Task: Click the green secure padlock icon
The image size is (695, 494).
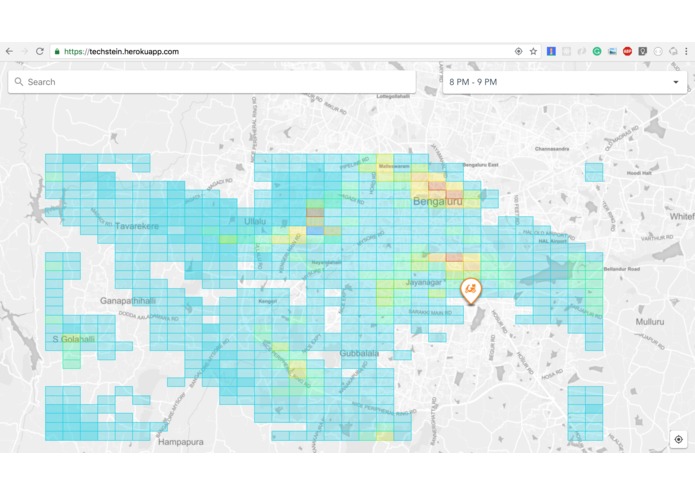Action: [x=57, y=51]
